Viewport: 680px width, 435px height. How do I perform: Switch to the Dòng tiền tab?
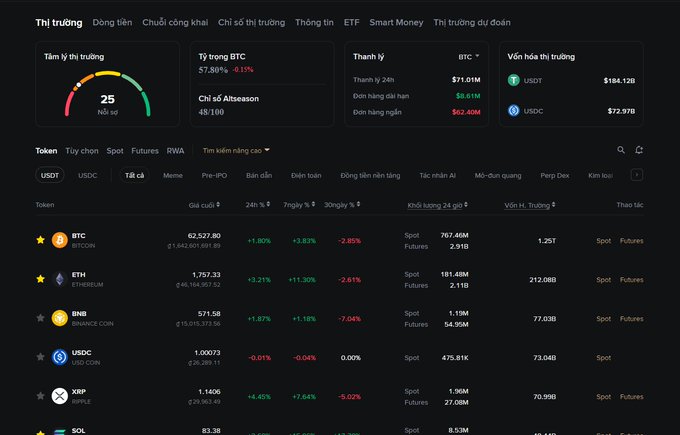pos(112,23)
